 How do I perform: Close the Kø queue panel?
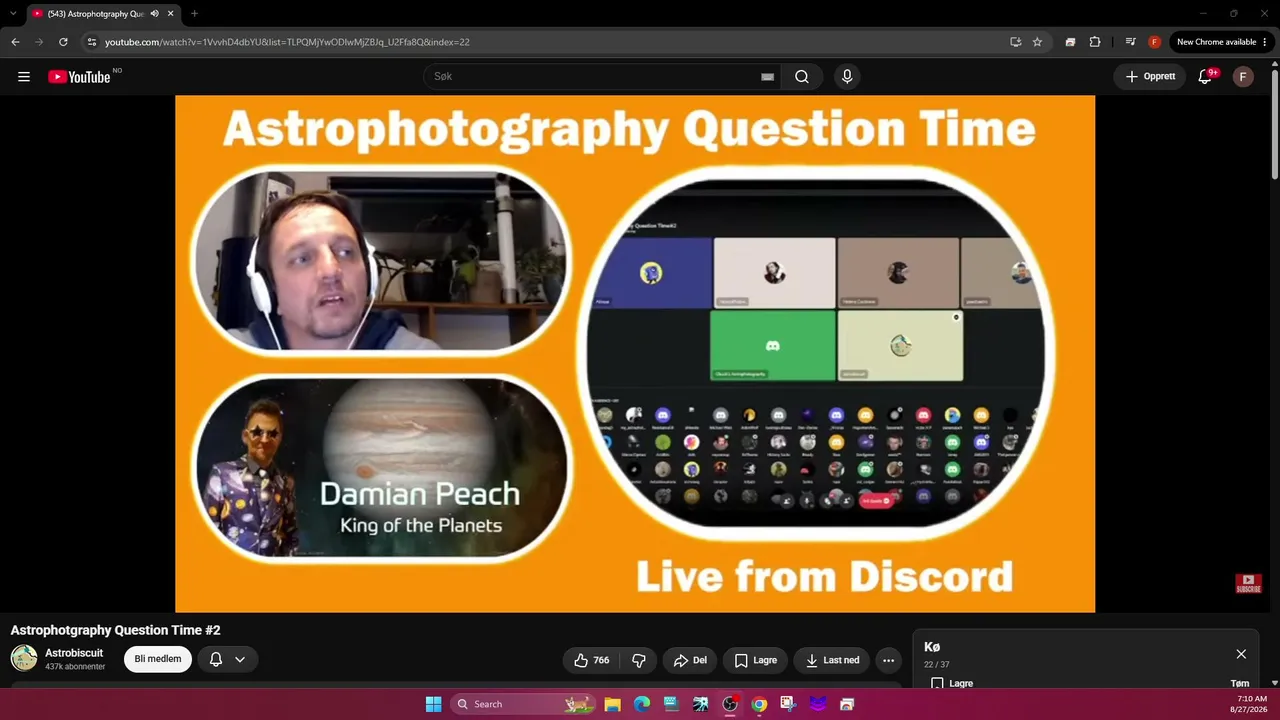pos(1241,654)
